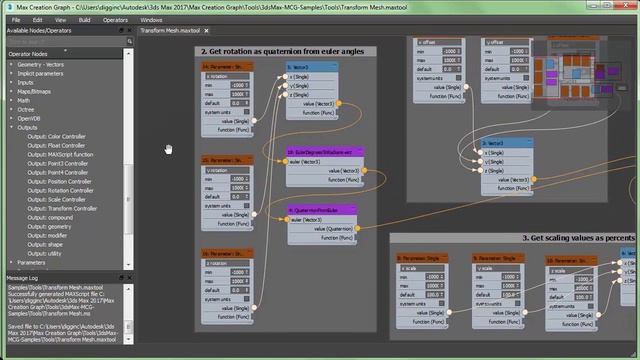Click value (Vector3) output port of top Vector3 node
Viewport: 640px width, 360px height.
point(339,104)
